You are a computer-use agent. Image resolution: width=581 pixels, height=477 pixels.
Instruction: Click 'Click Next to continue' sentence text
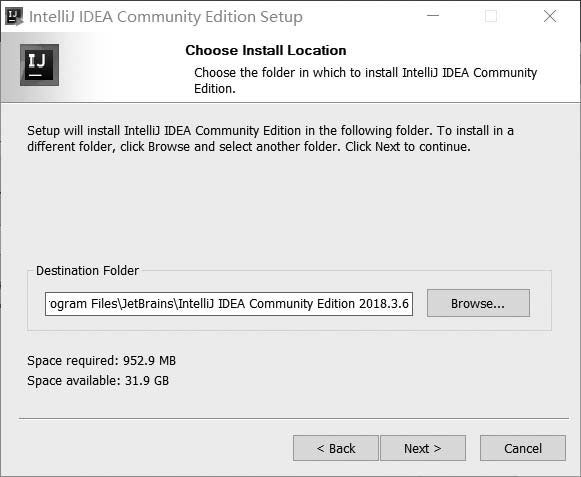408,147
